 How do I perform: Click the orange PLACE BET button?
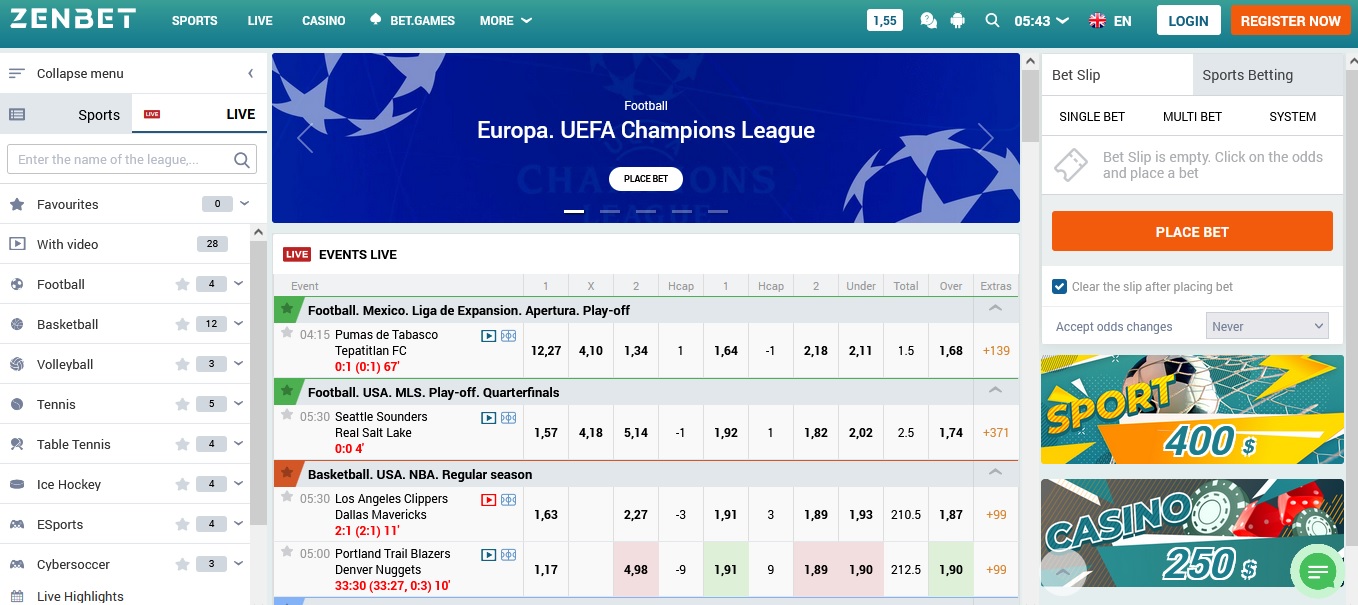pyautogui.click(x=1192, y=231)
